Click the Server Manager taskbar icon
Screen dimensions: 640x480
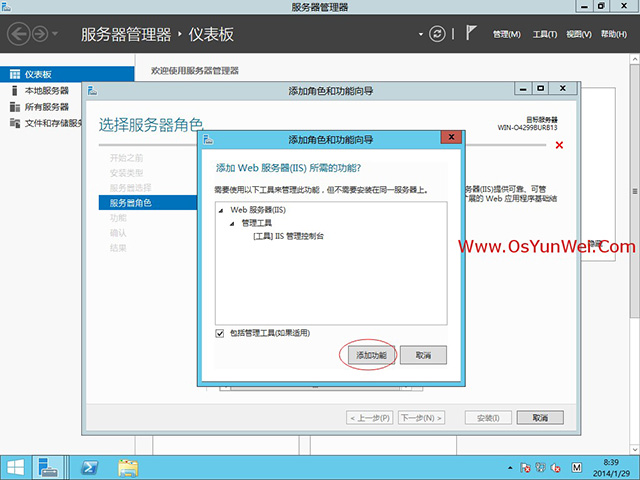(x=48, y=466)
